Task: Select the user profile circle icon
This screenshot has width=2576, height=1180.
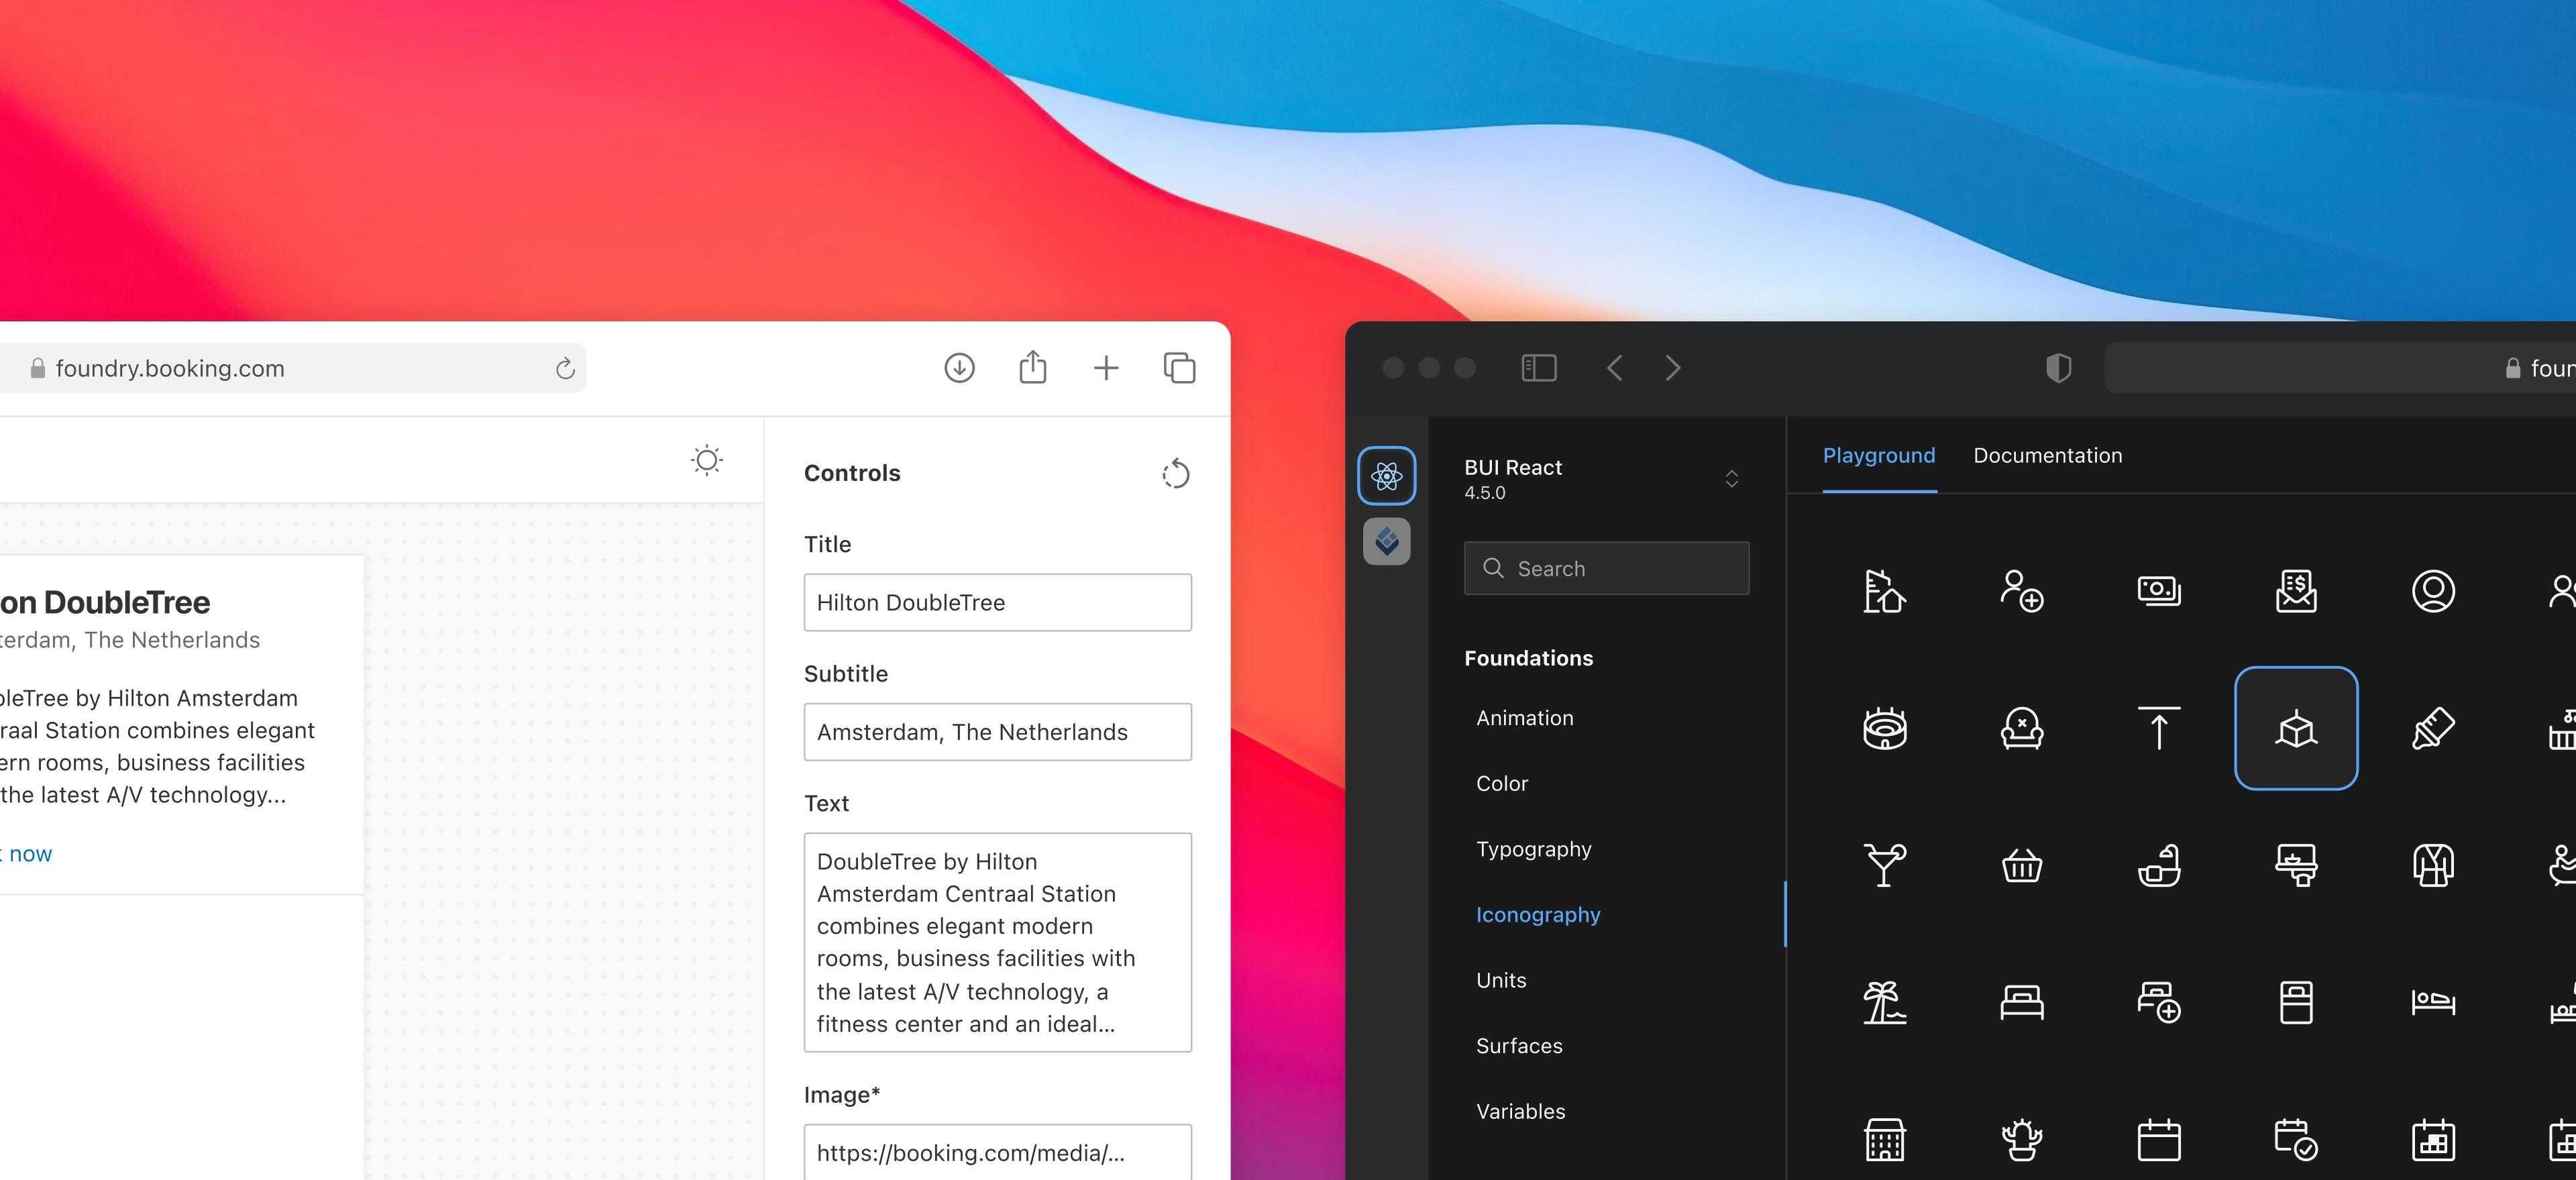Action: point(2432,591)
